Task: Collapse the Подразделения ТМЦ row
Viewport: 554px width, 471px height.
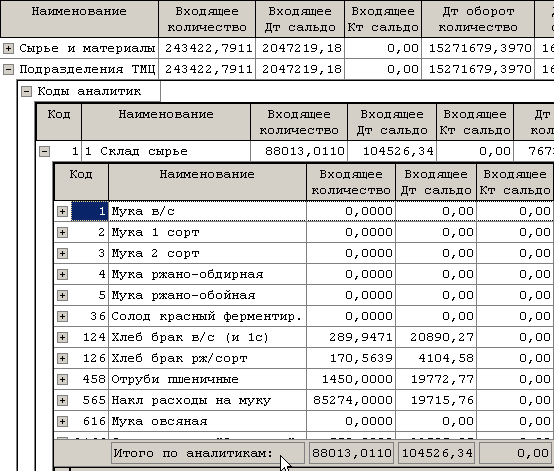Action: point(8,70)
